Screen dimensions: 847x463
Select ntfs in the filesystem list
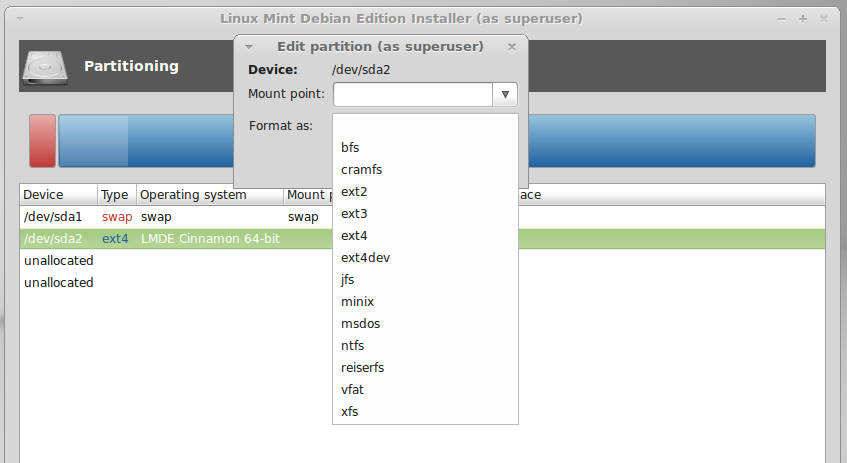[x=425, y=345]
